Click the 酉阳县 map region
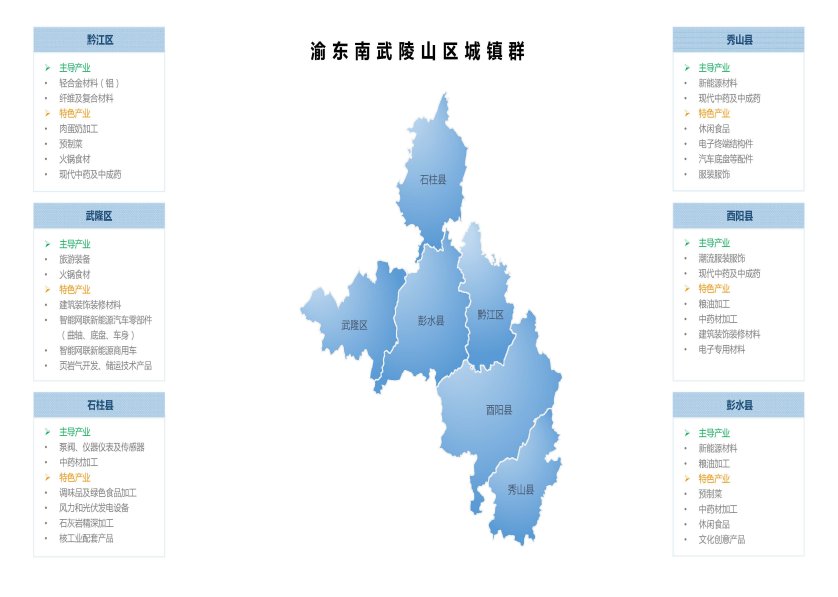The image size is (838, 597). coord(498,410)
